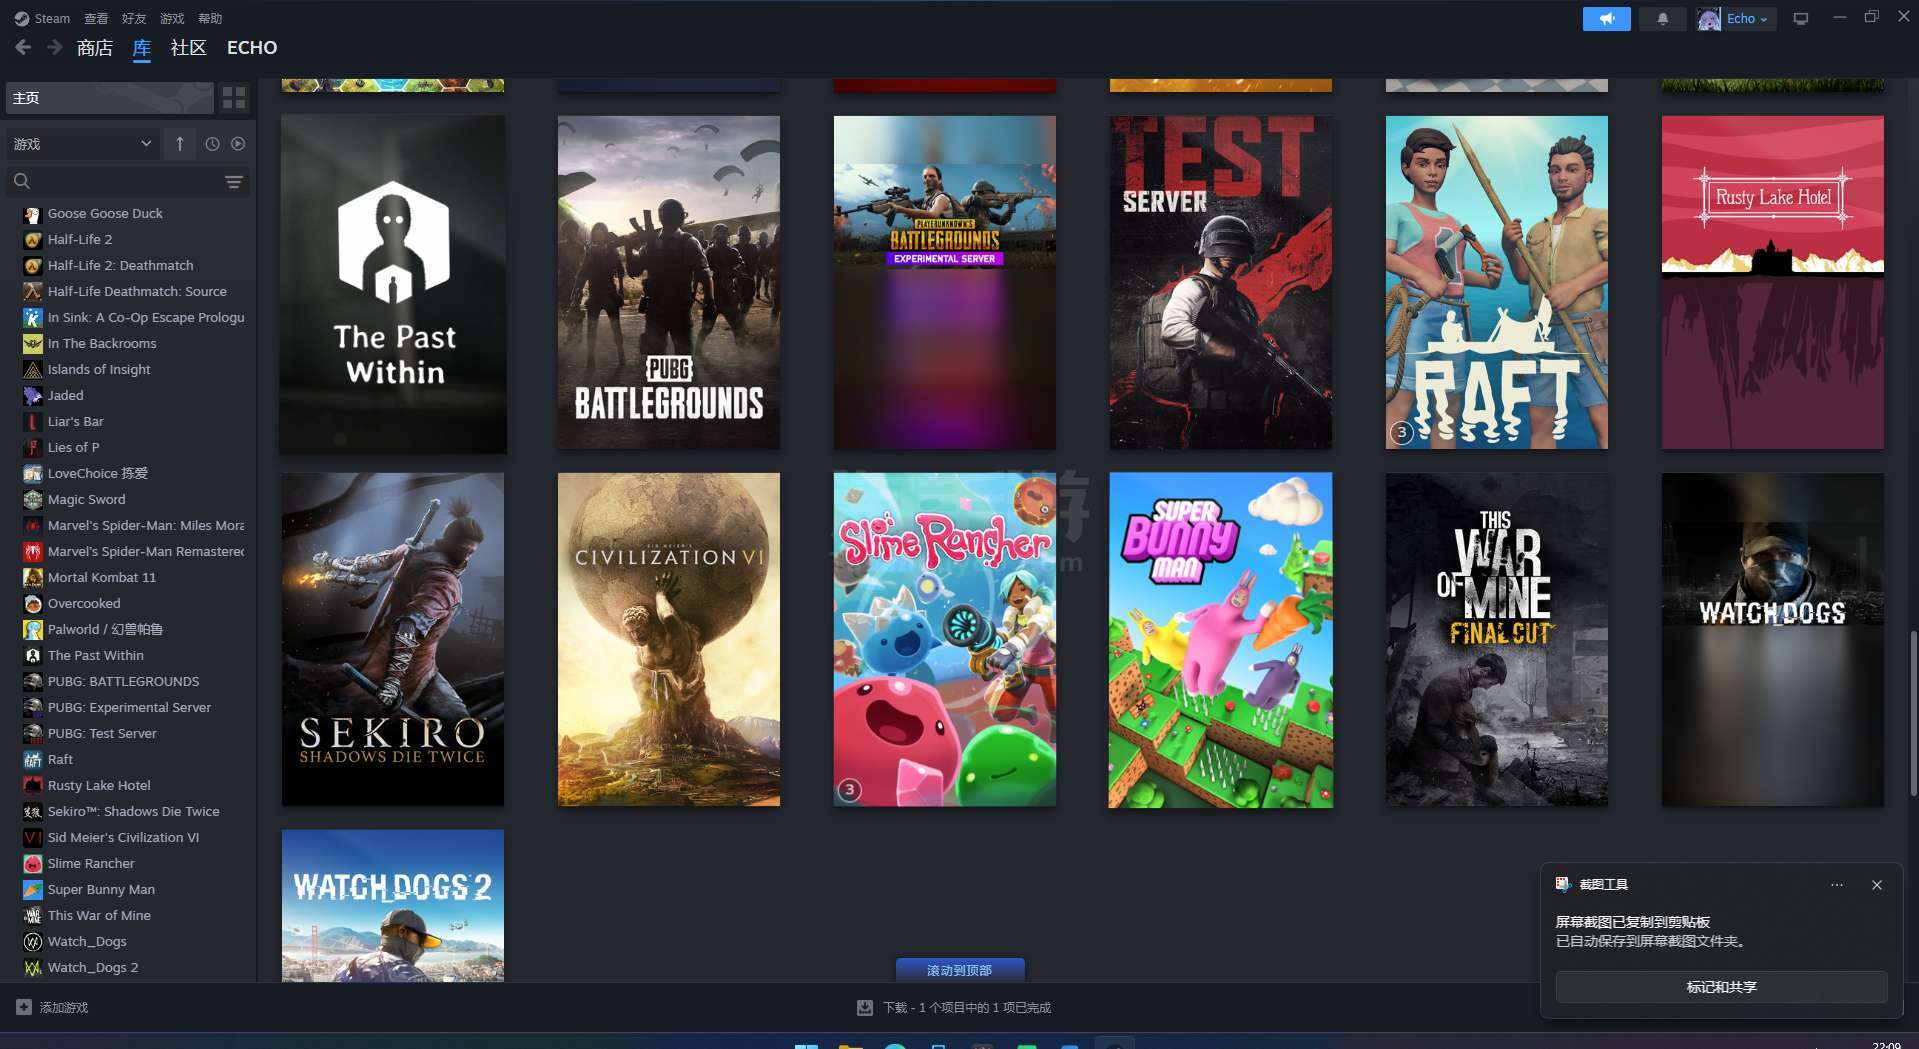Open the 好友 menu
This screenshot has width=1919, height=1049.
point(133,19)
